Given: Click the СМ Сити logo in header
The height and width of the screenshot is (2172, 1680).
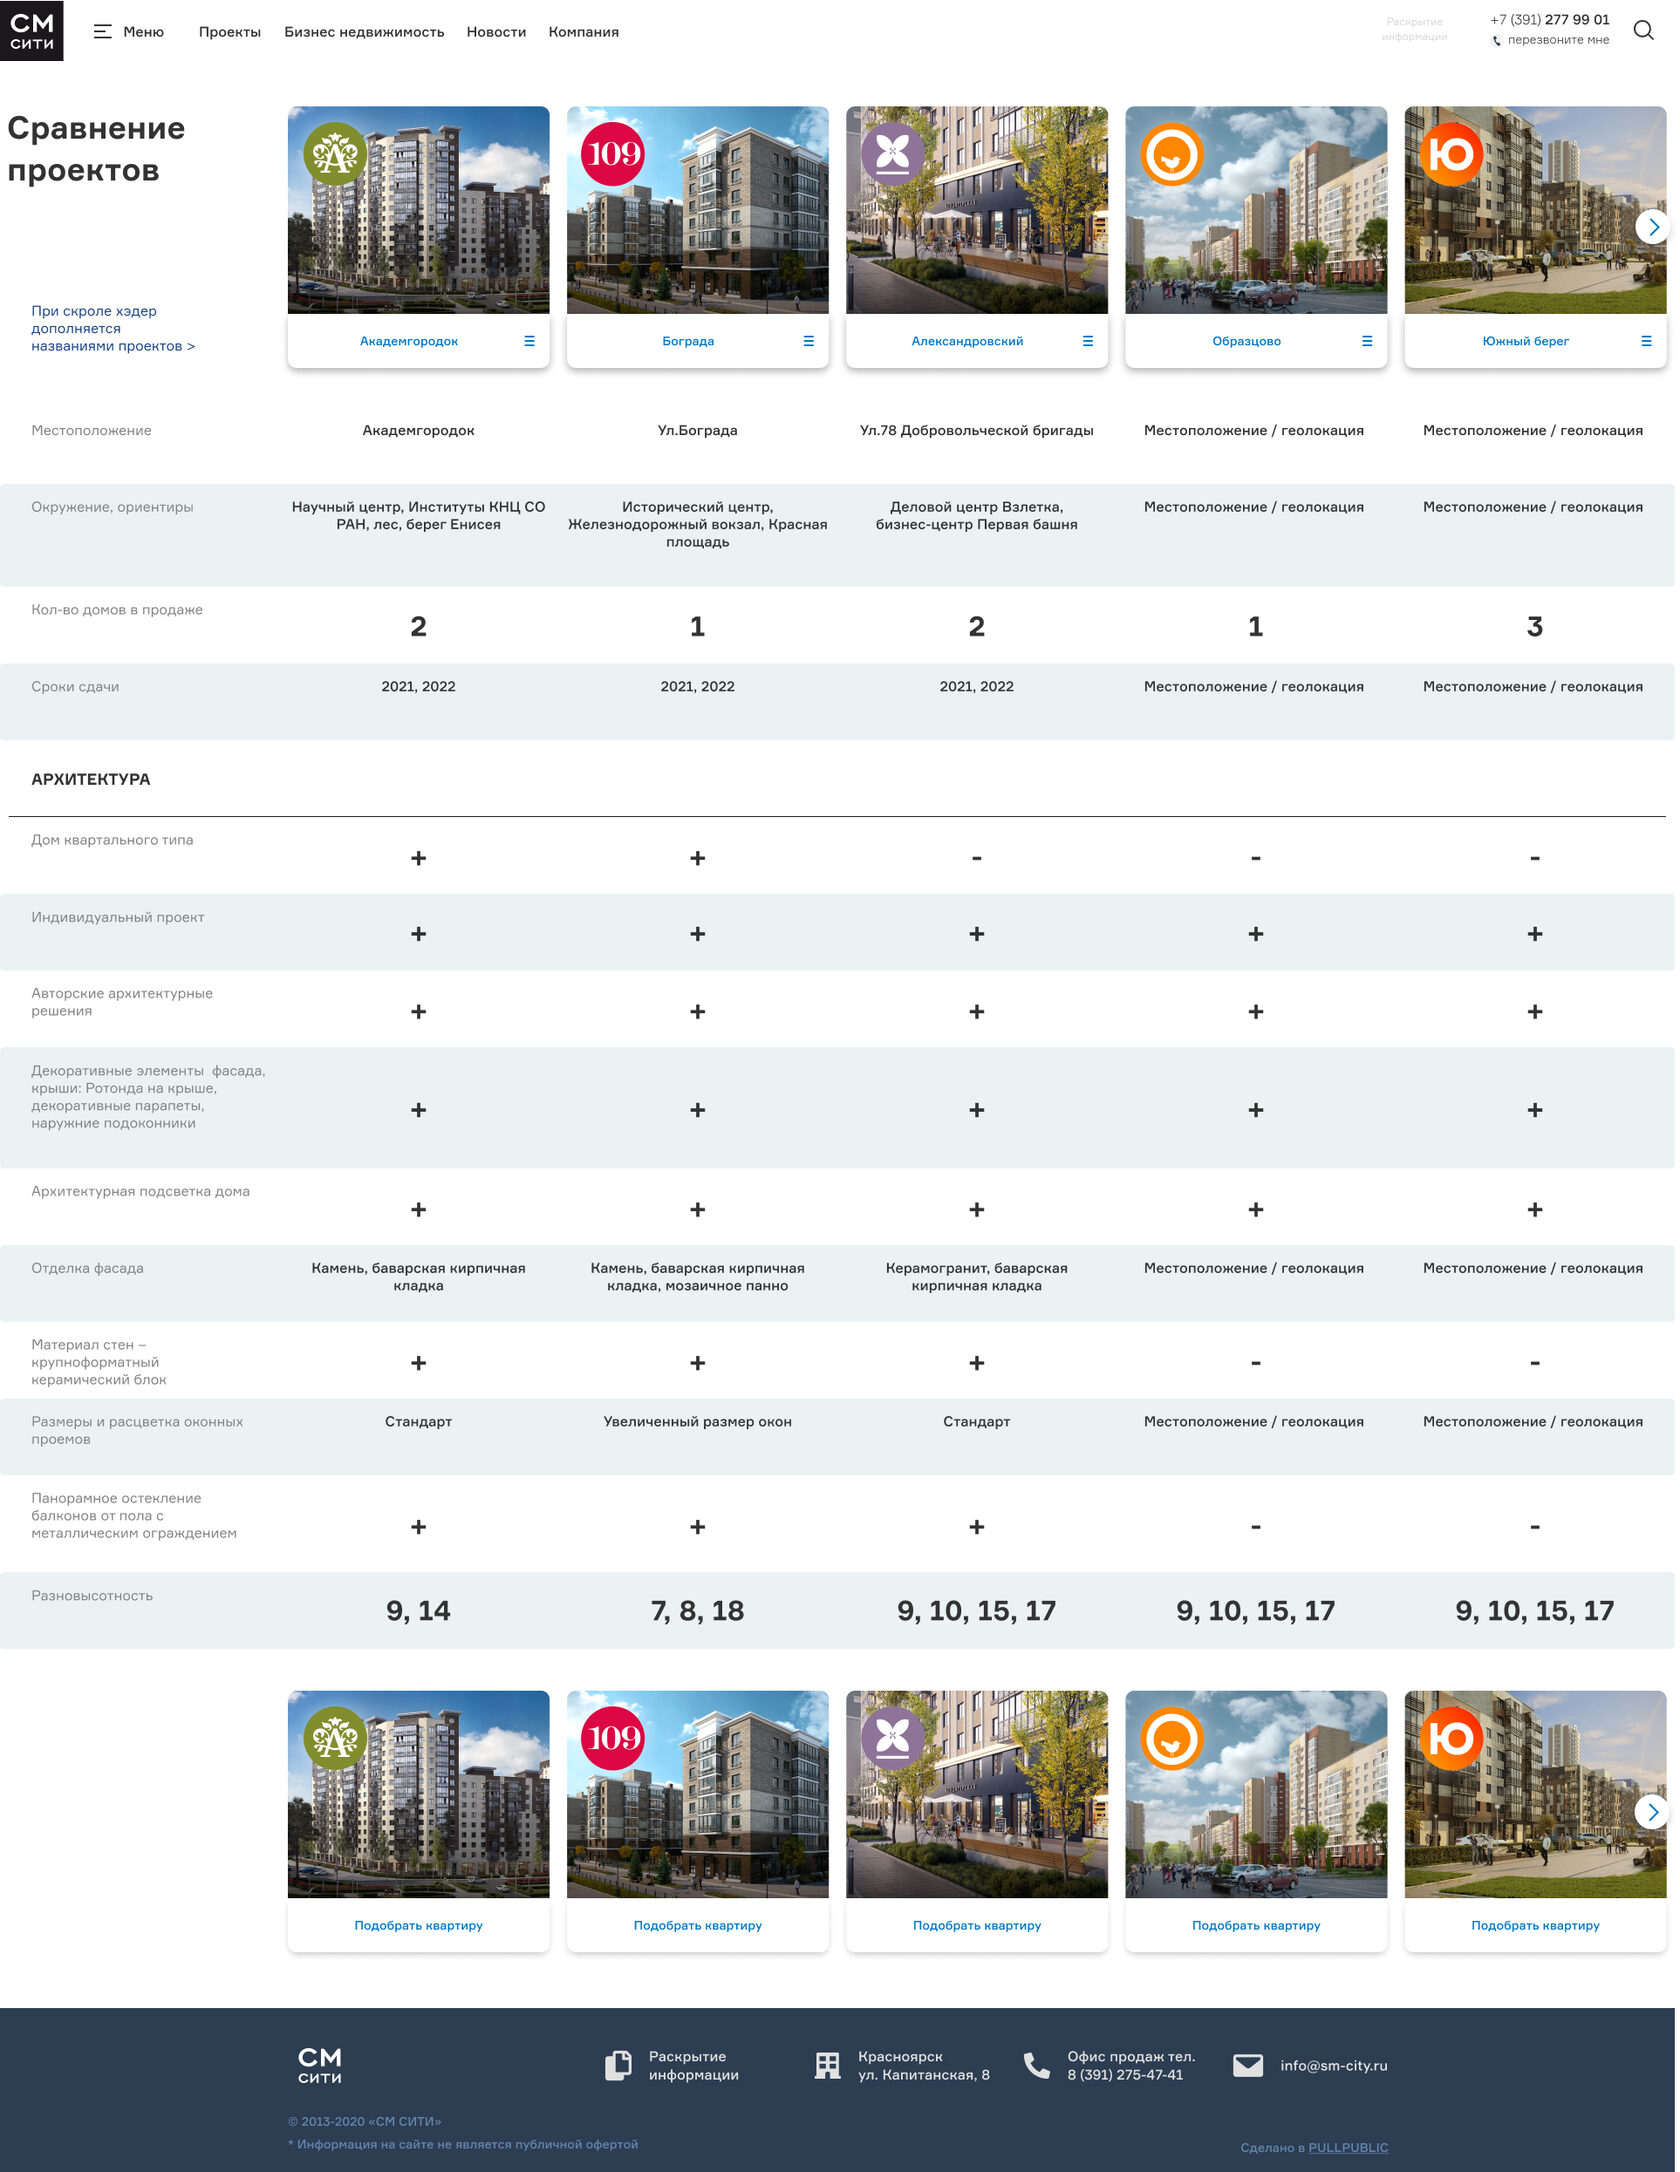Looking at the screenshot, I should click(x=32, y=31).
